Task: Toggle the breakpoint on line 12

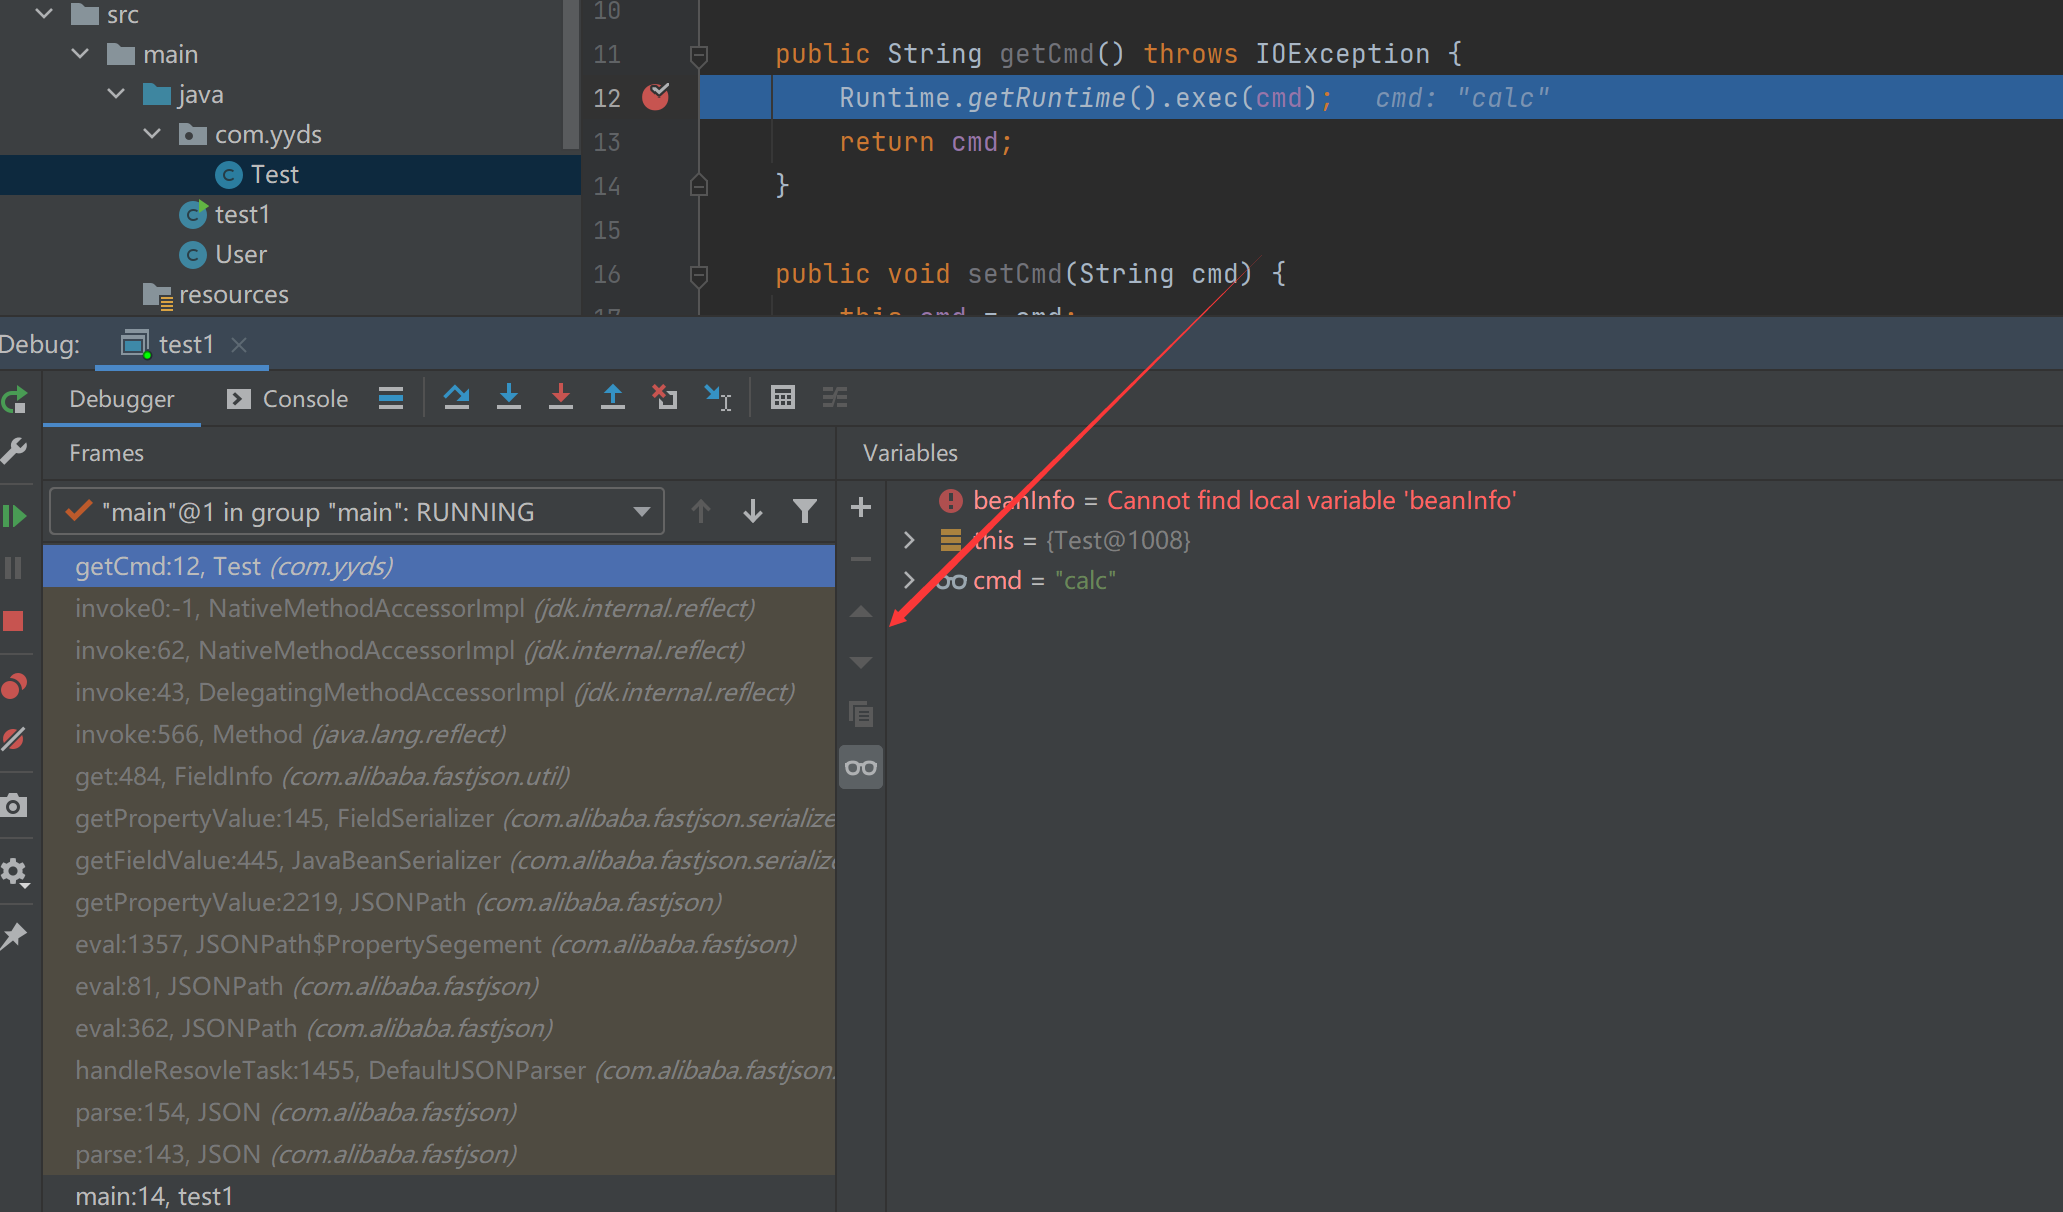Action: click(x=656, y=97)
